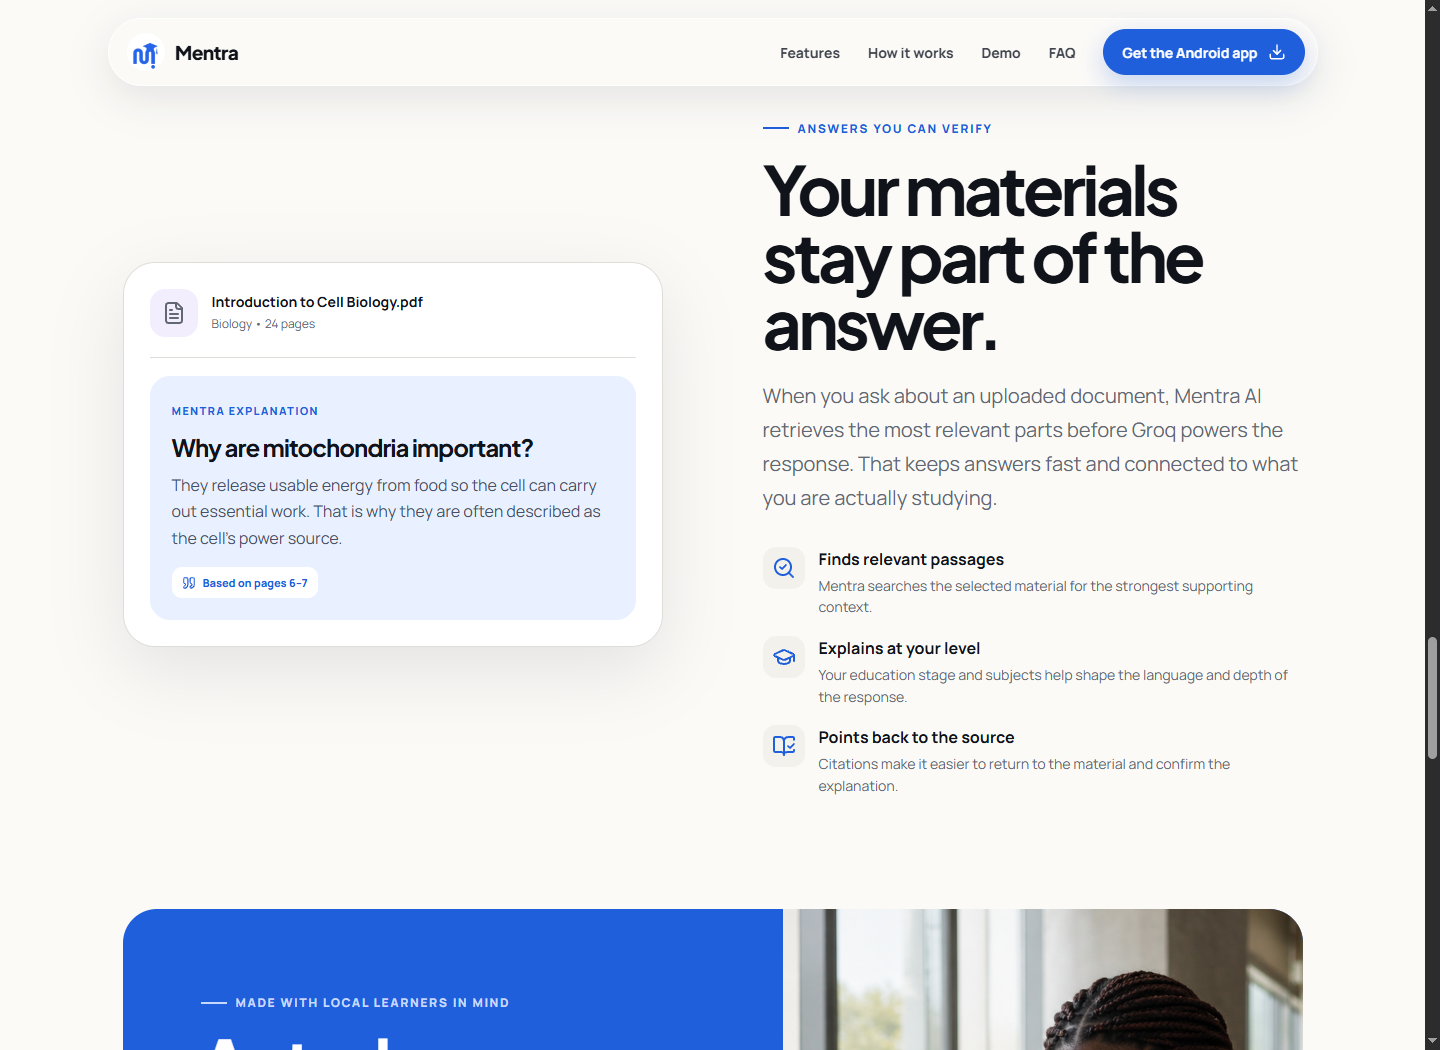Select Introduction to Cell Biology.pdf title

317,302
